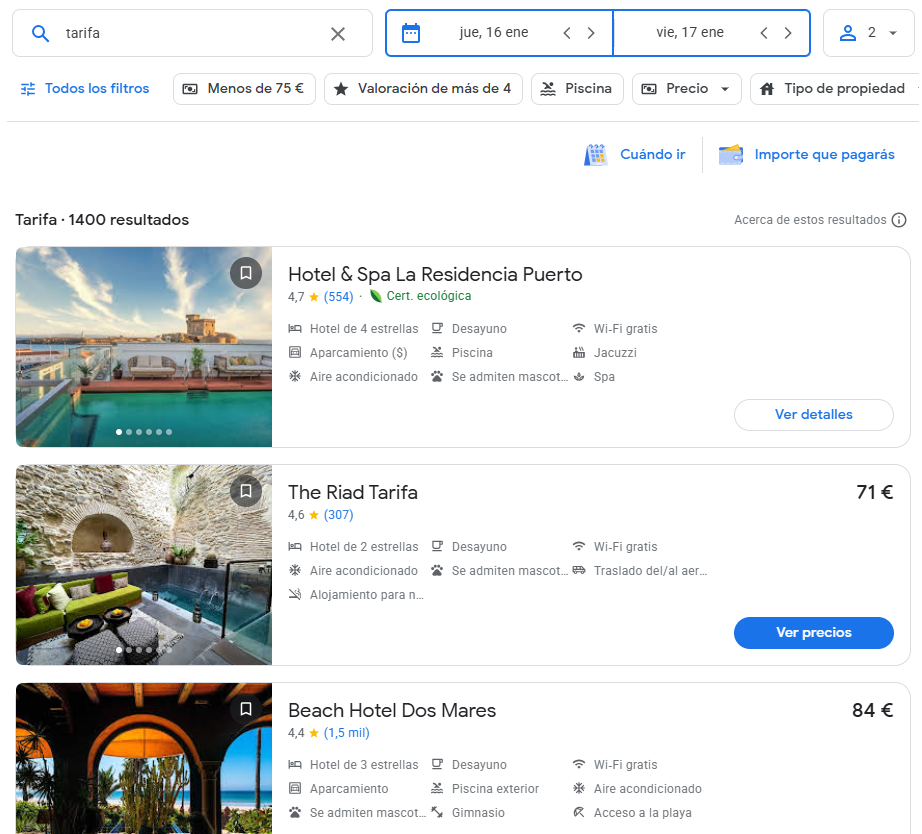922x834 pixels.
Task: Open the guests count dropdown
Action: [868, 33]
